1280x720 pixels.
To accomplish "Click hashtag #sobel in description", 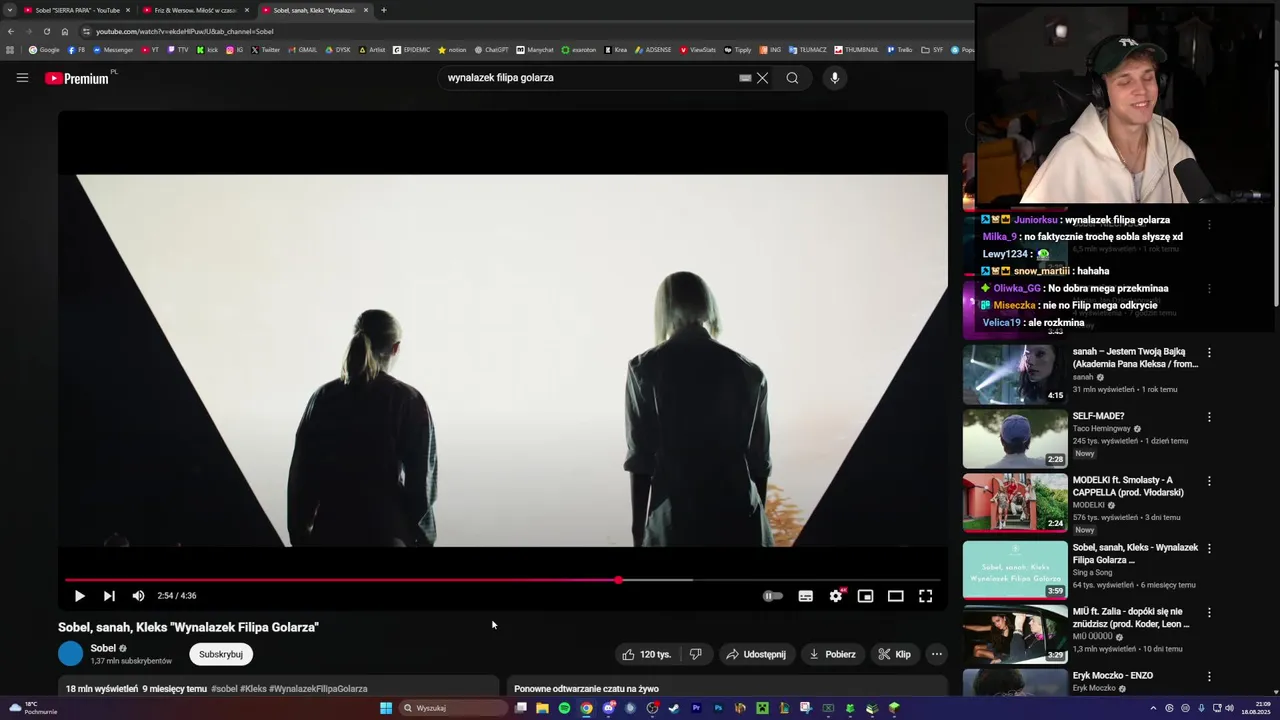I will pyautogui.click(x=224, y=689).
